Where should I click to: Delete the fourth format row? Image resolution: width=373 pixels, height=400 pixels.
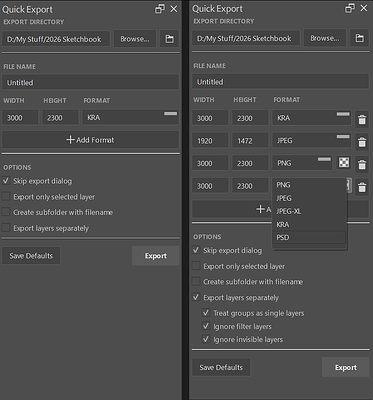tap(362, 187)
